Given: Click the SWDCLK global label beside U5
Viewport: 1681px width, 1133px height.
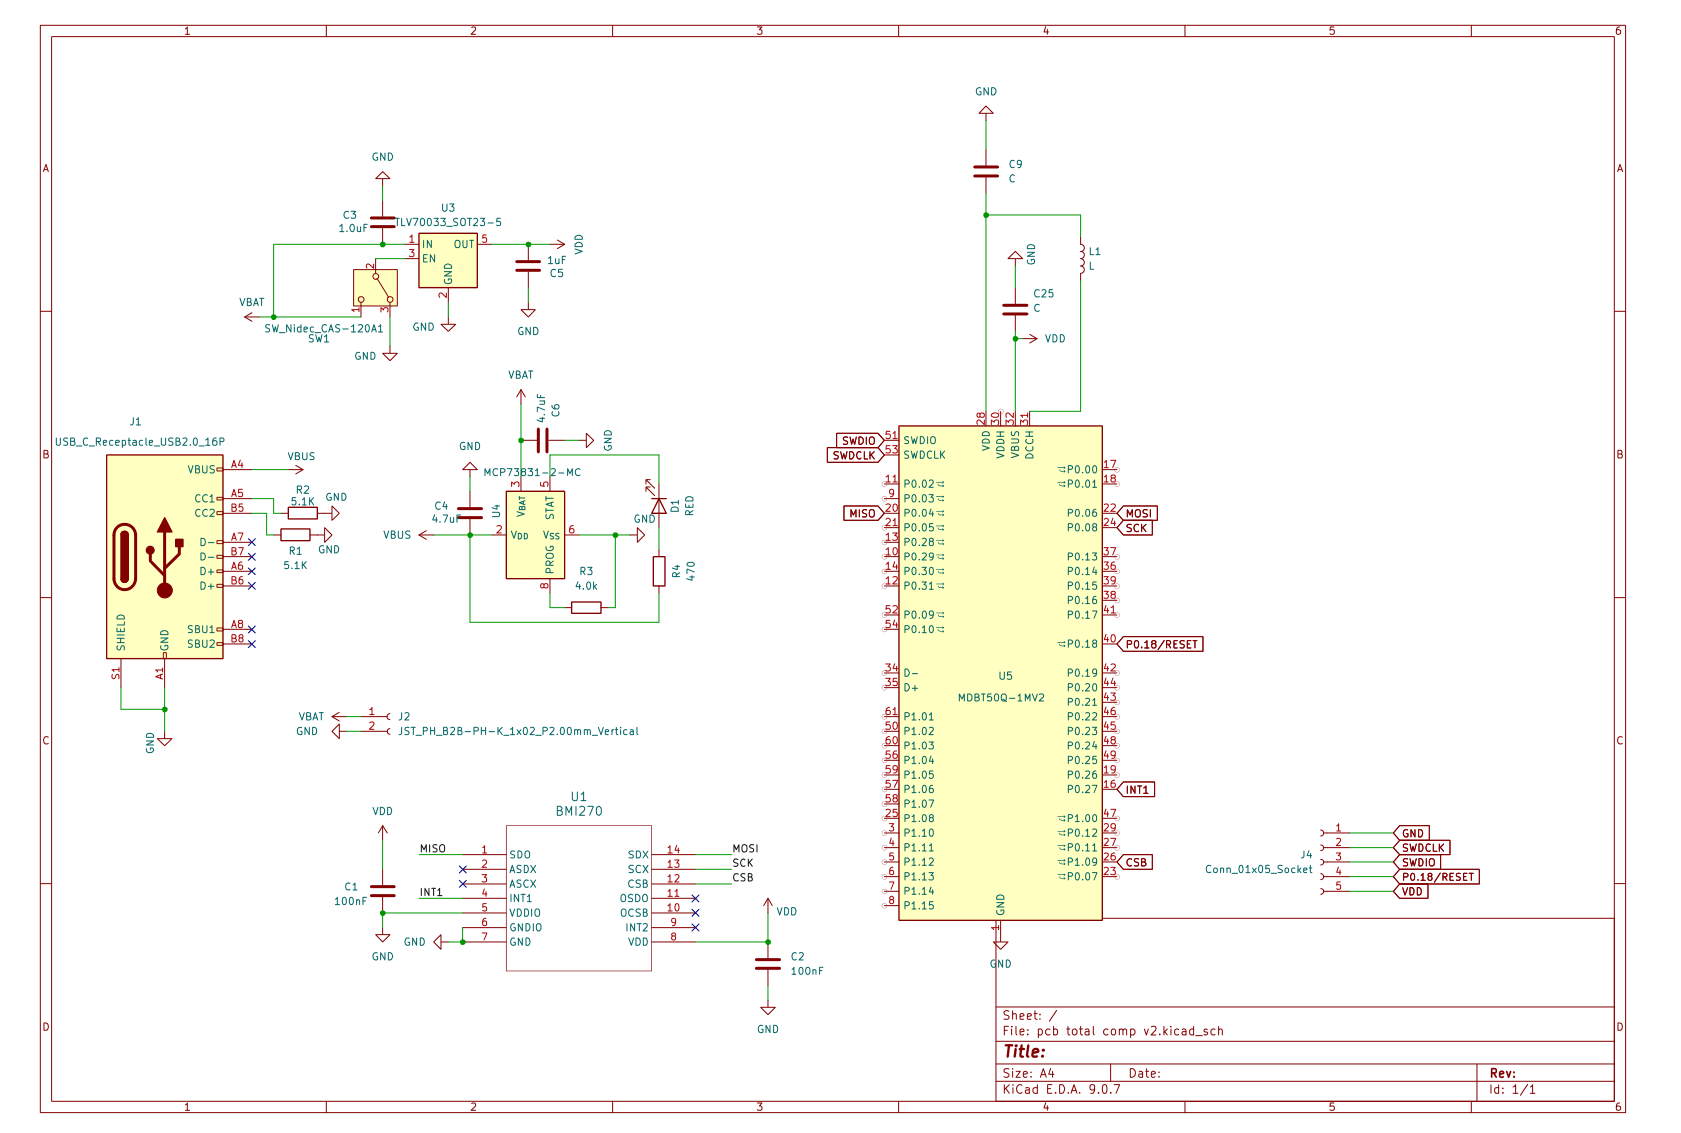Looking at the screenshot, I should pos(855,455).
